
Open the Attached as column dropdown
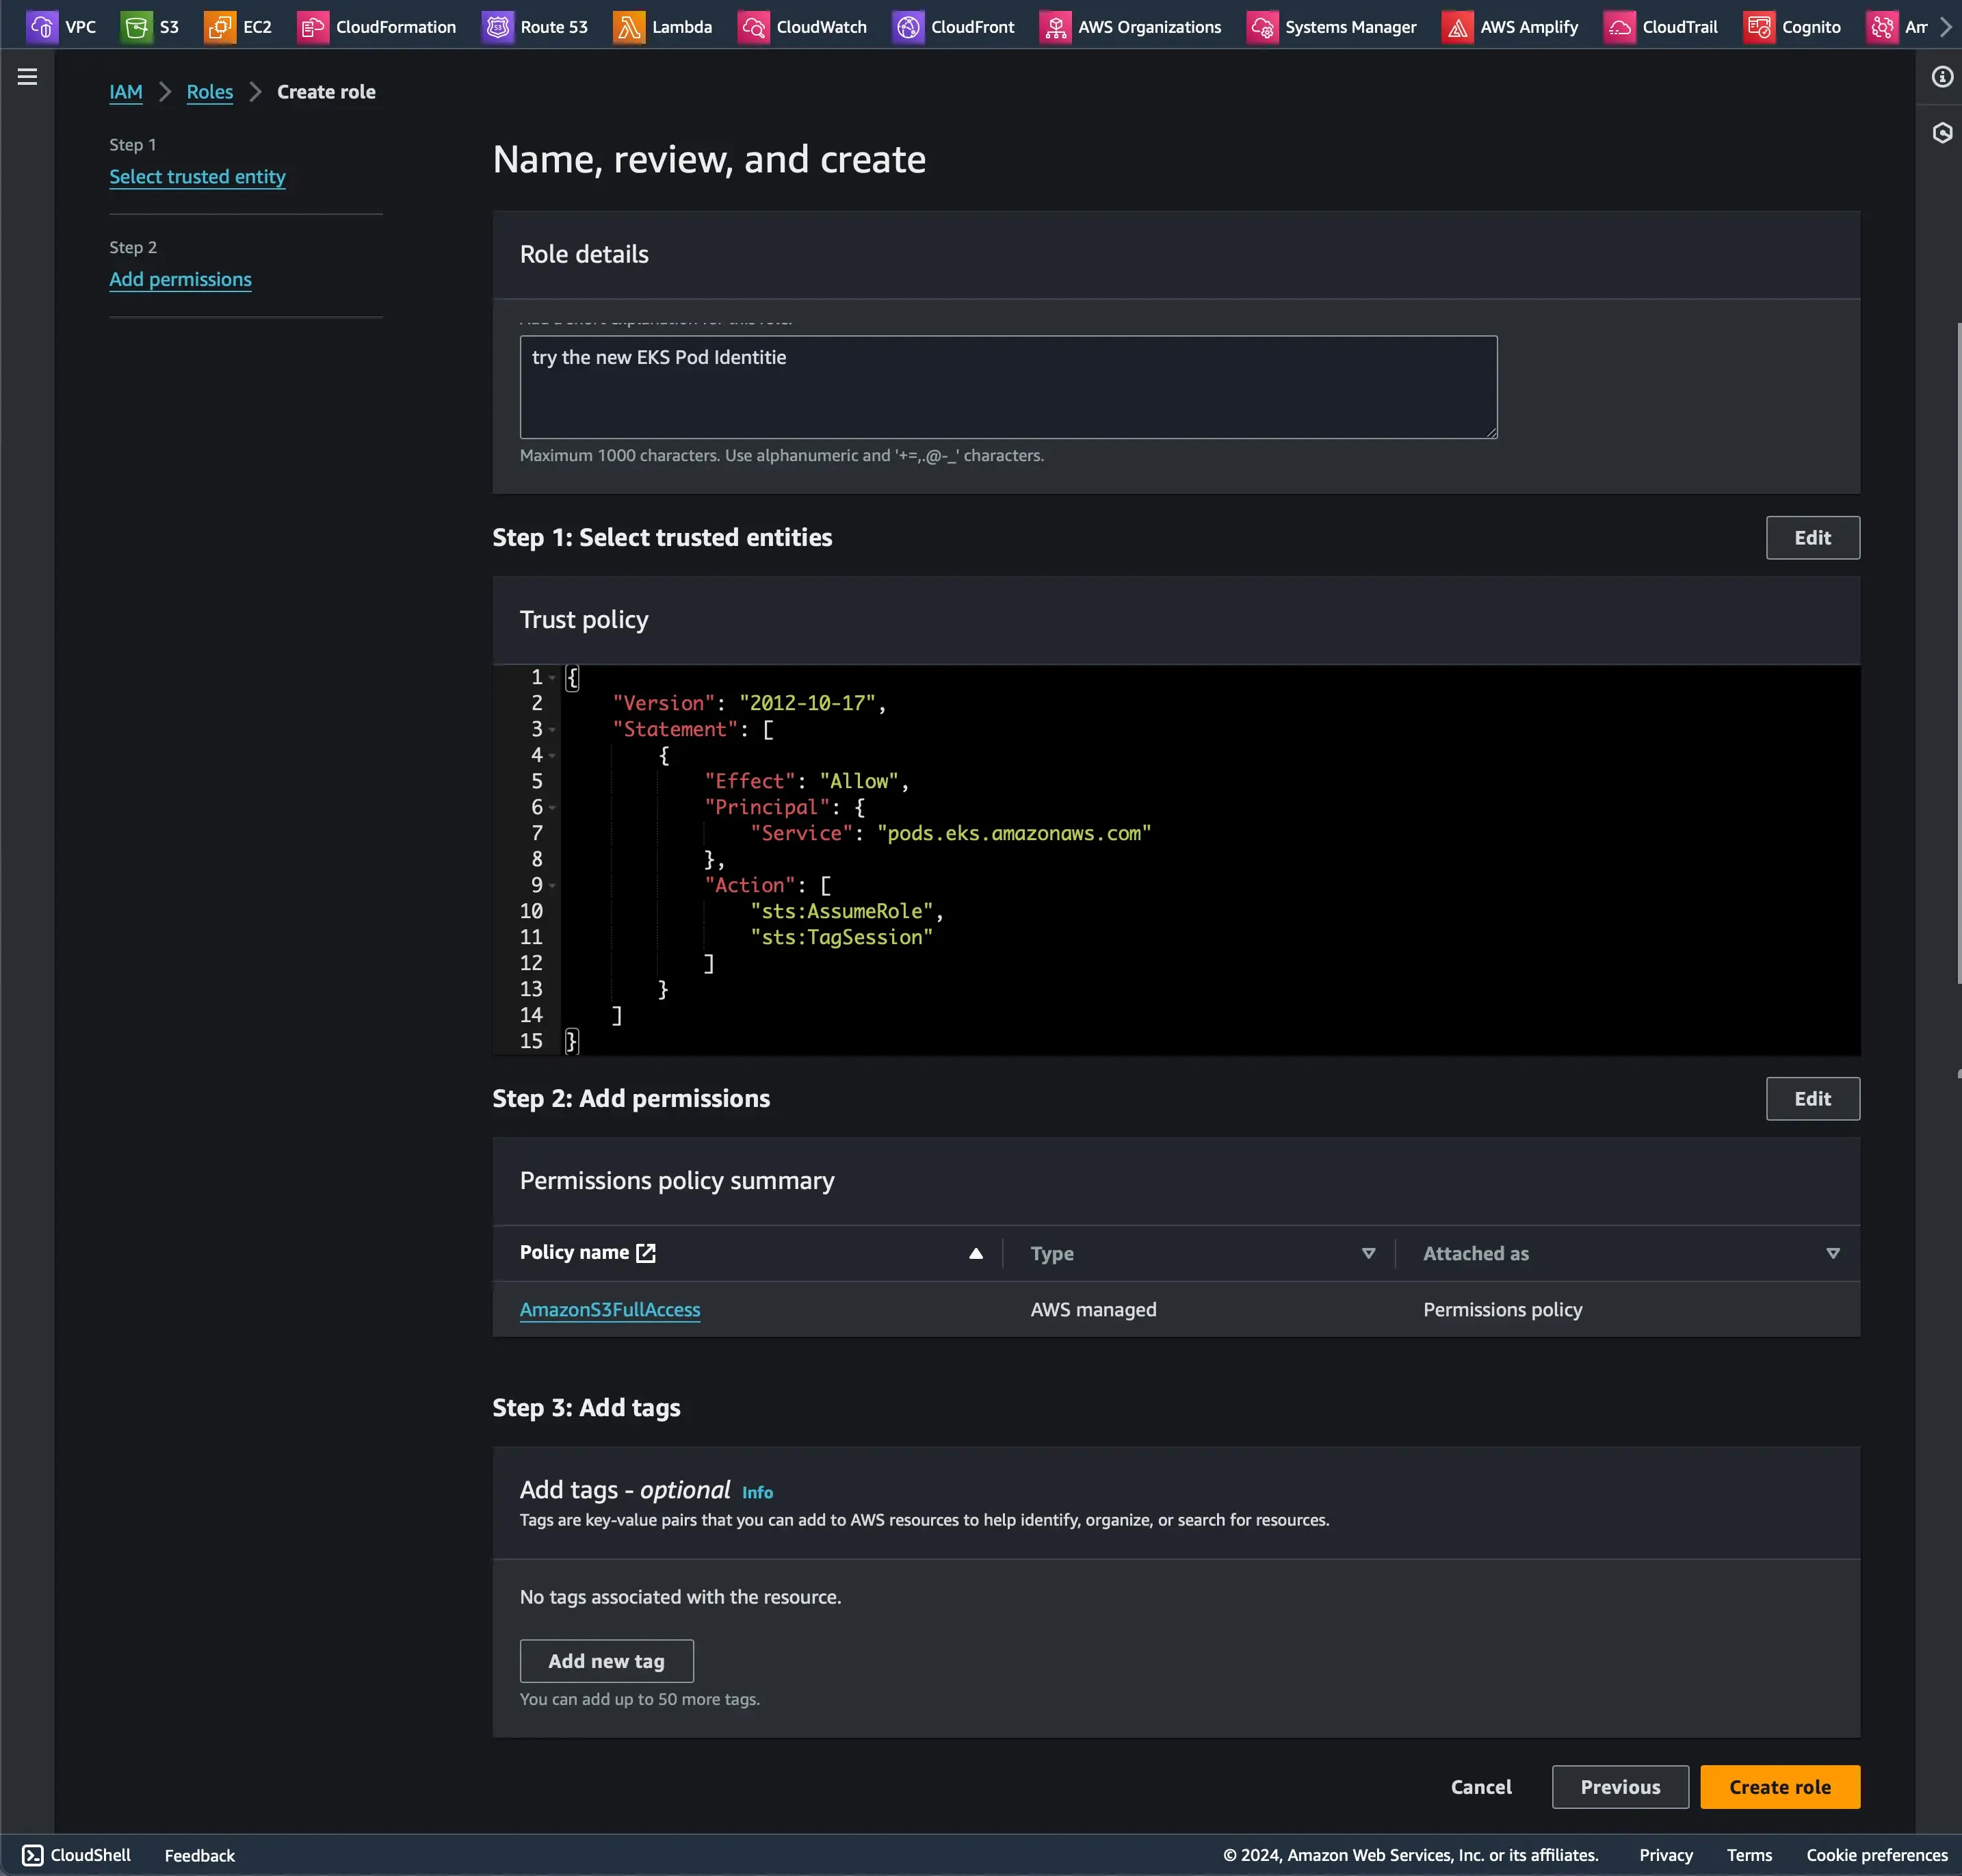click(x=1832, y=1254)
